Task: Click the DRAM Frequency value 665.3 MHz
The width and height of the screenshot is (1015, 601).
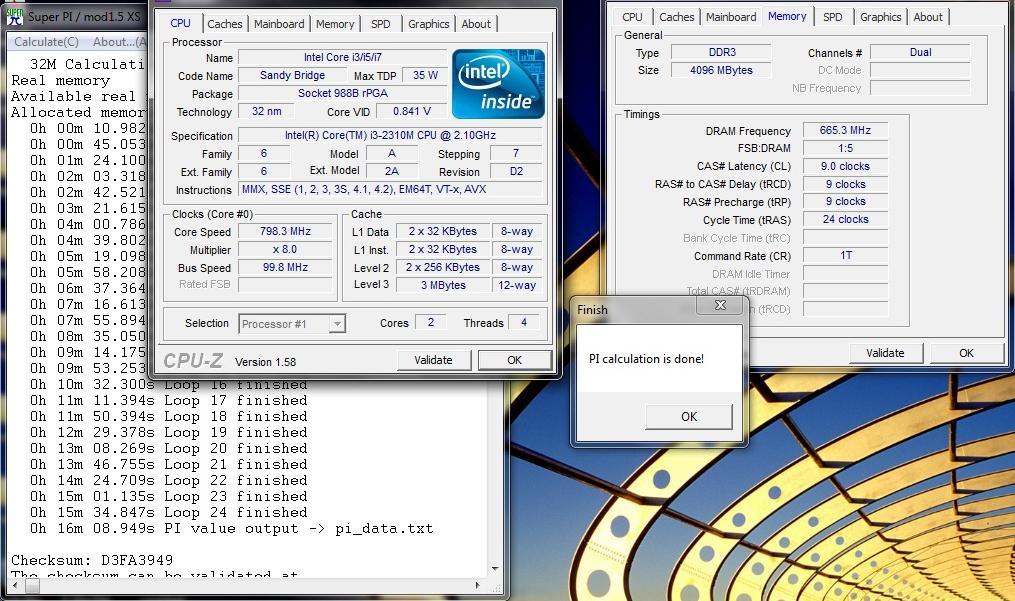Action: [x=845, y=130]
